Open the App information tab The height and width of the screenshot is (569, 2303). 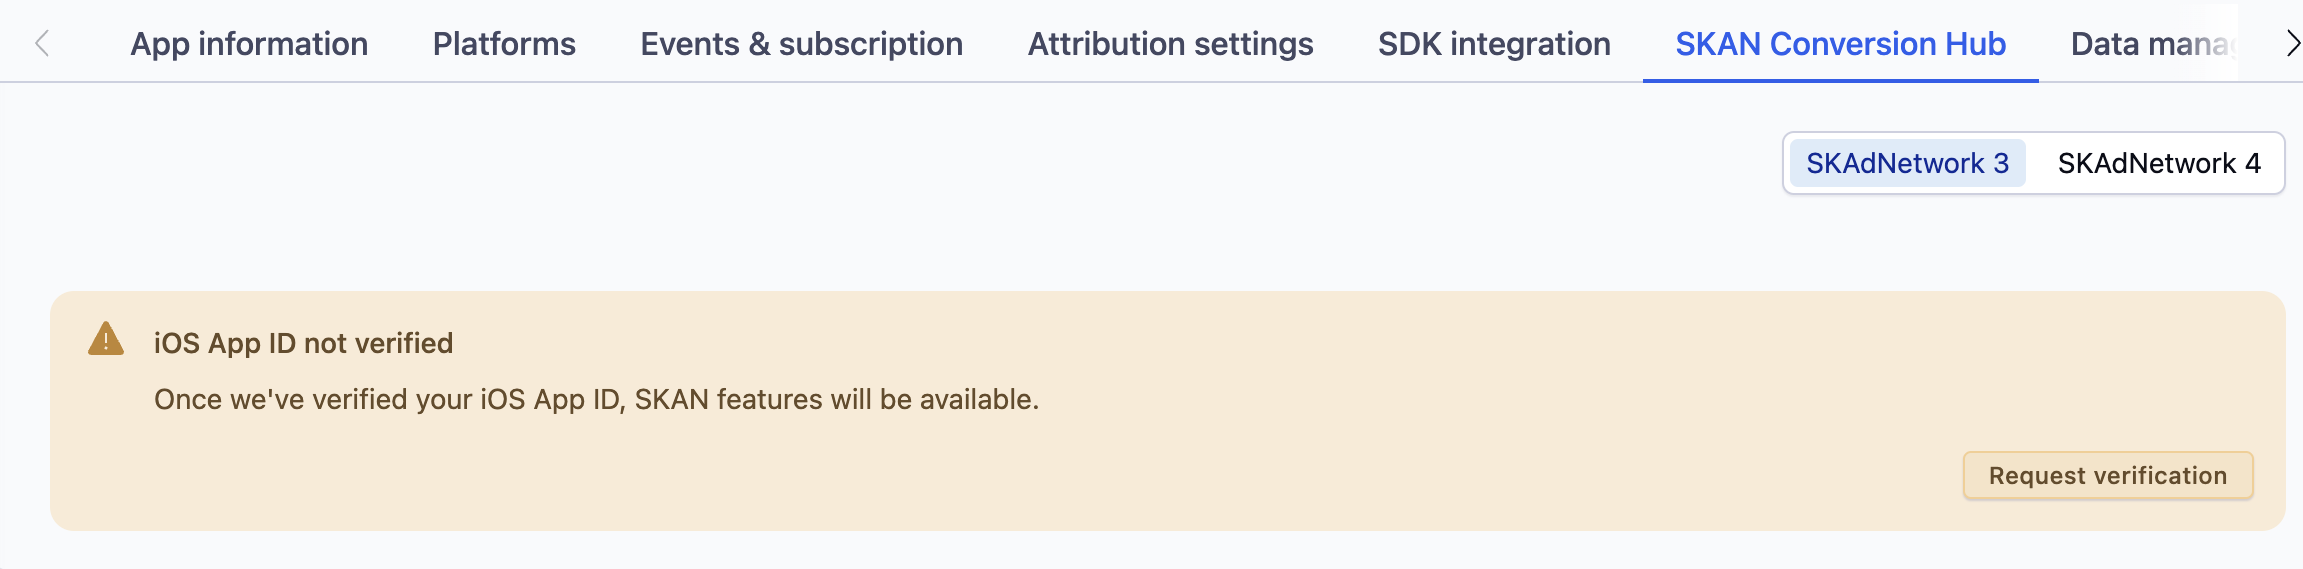tap(249, 43)
